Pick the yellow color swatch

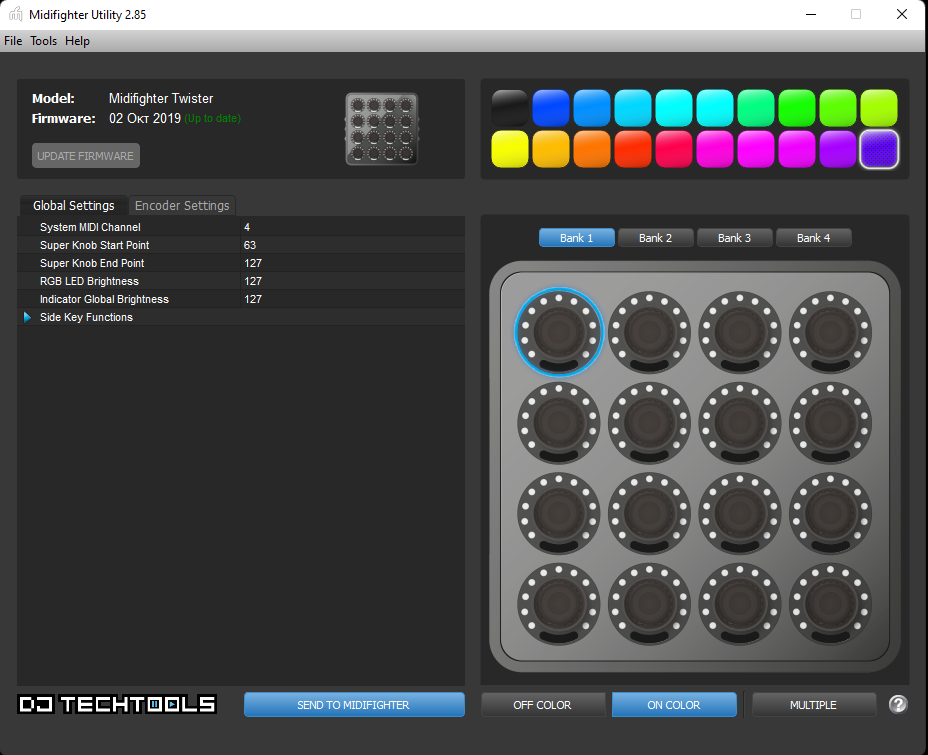point(510,149)
